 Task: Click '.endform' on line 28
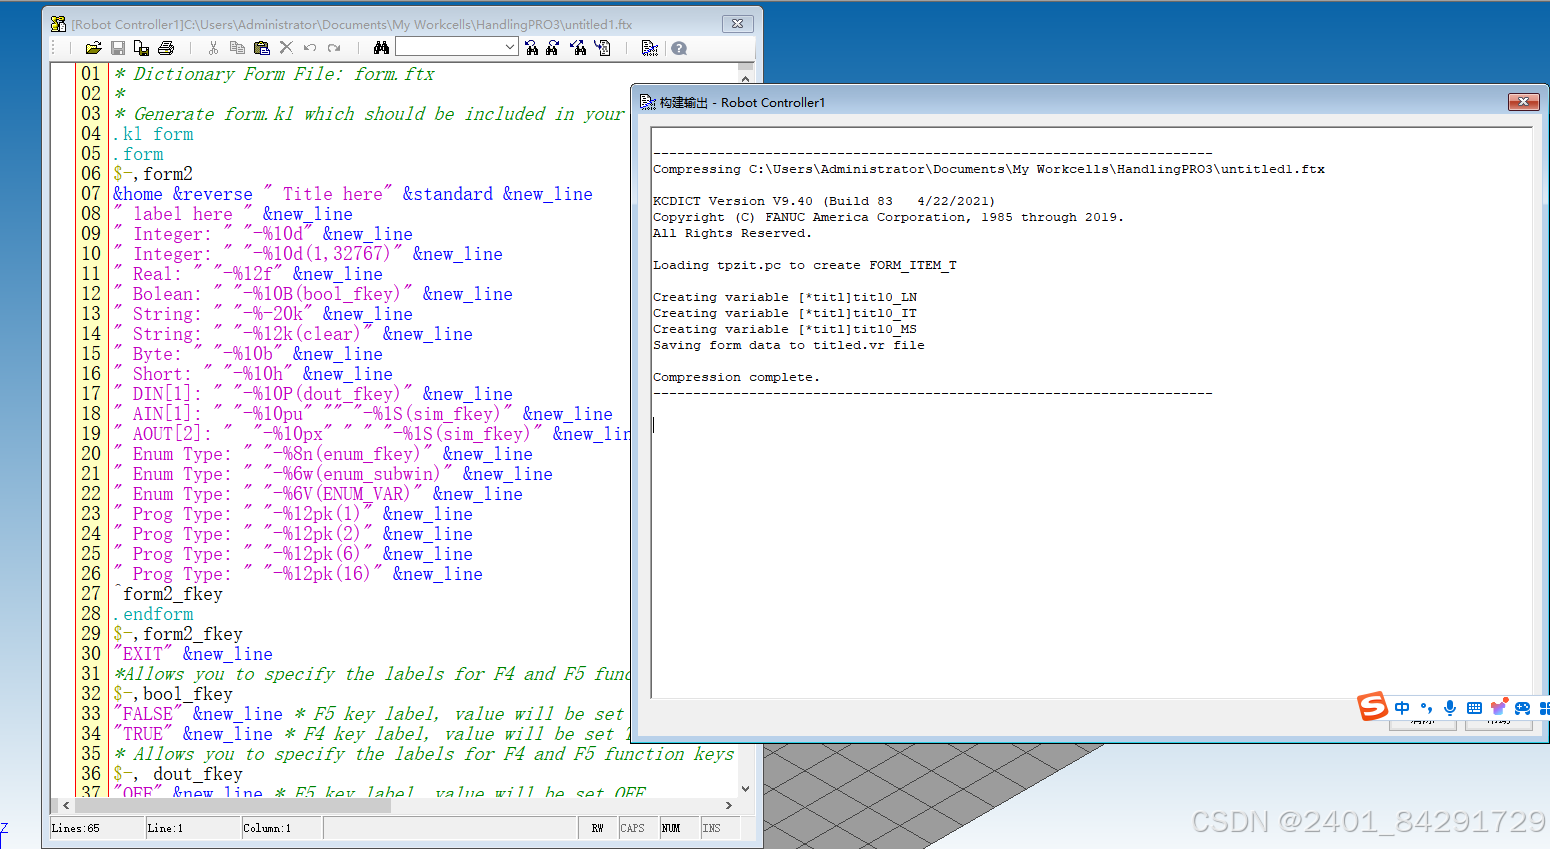153,614
